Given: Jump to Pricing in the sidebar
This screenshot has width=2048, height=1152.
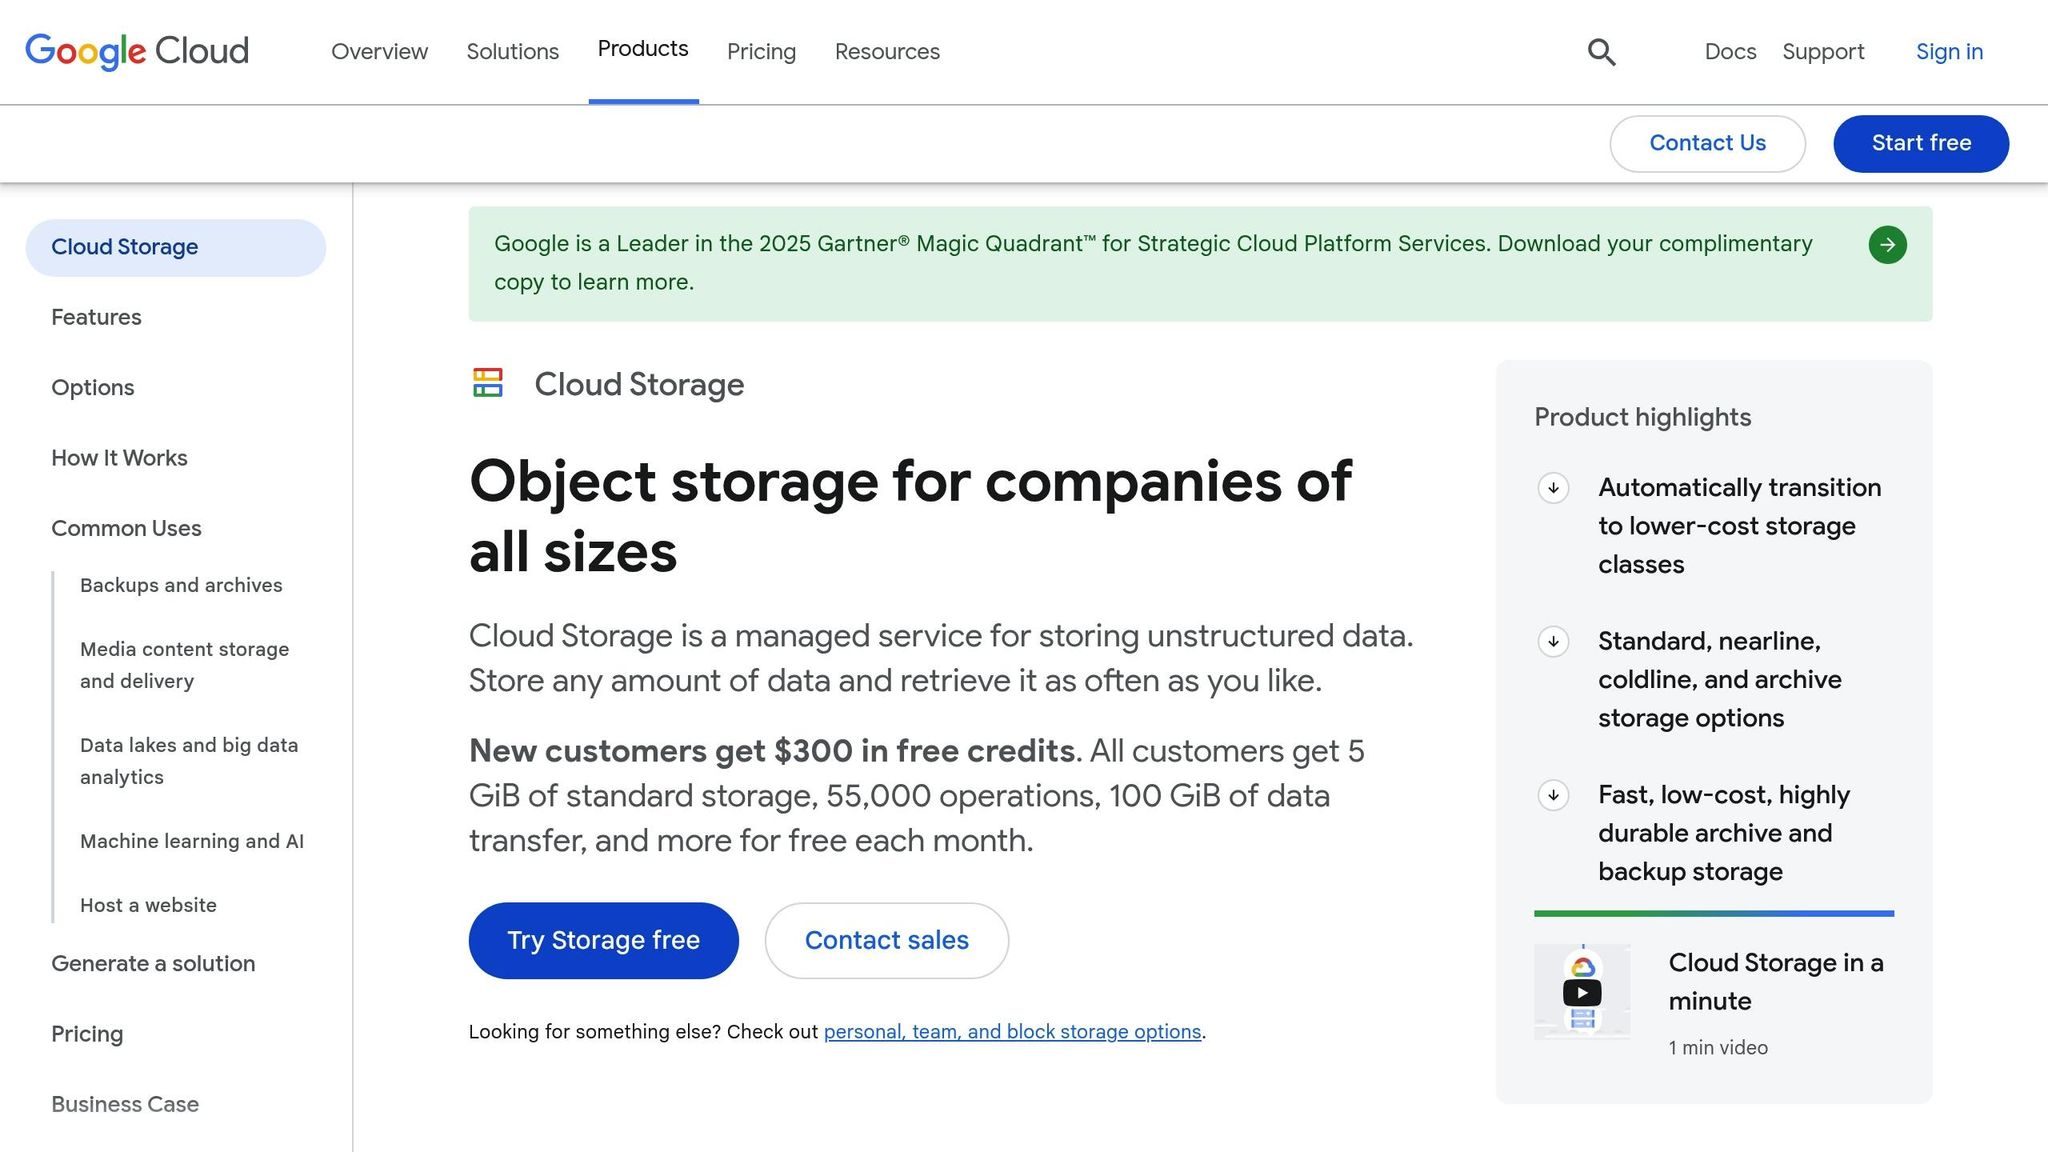Looking at the screenshot, I should [87, 1034].
